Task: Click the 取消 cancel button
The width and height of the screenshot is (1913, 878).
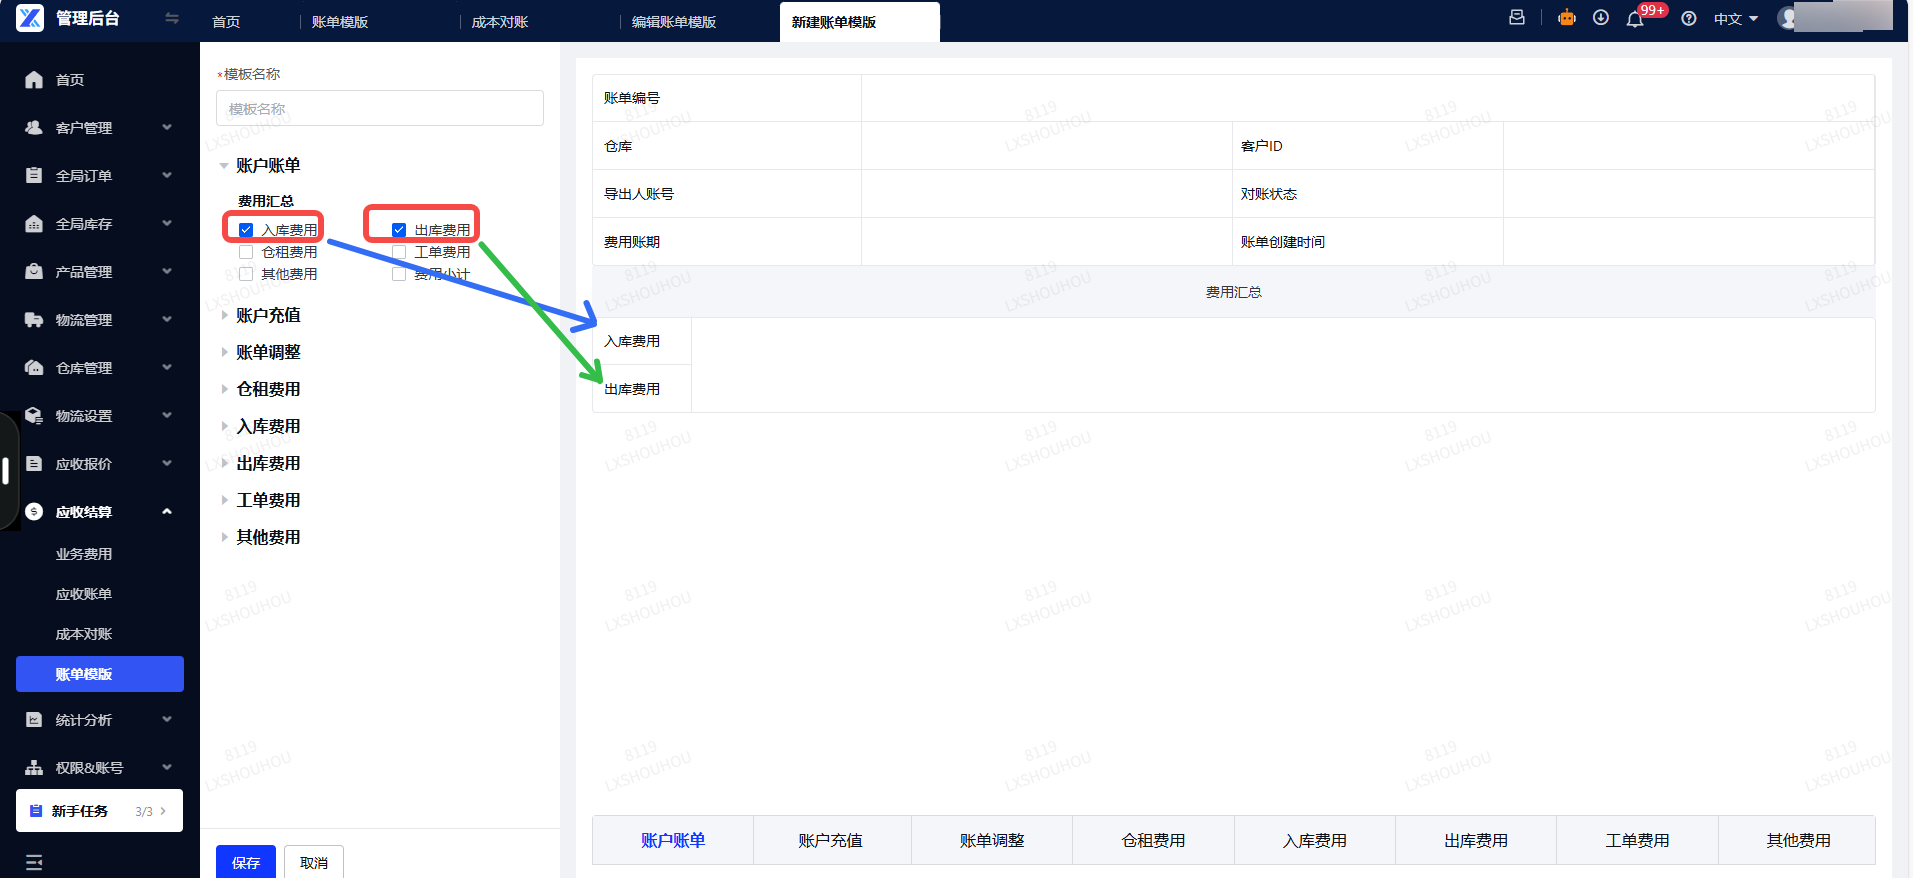Action: coord(314,862)
